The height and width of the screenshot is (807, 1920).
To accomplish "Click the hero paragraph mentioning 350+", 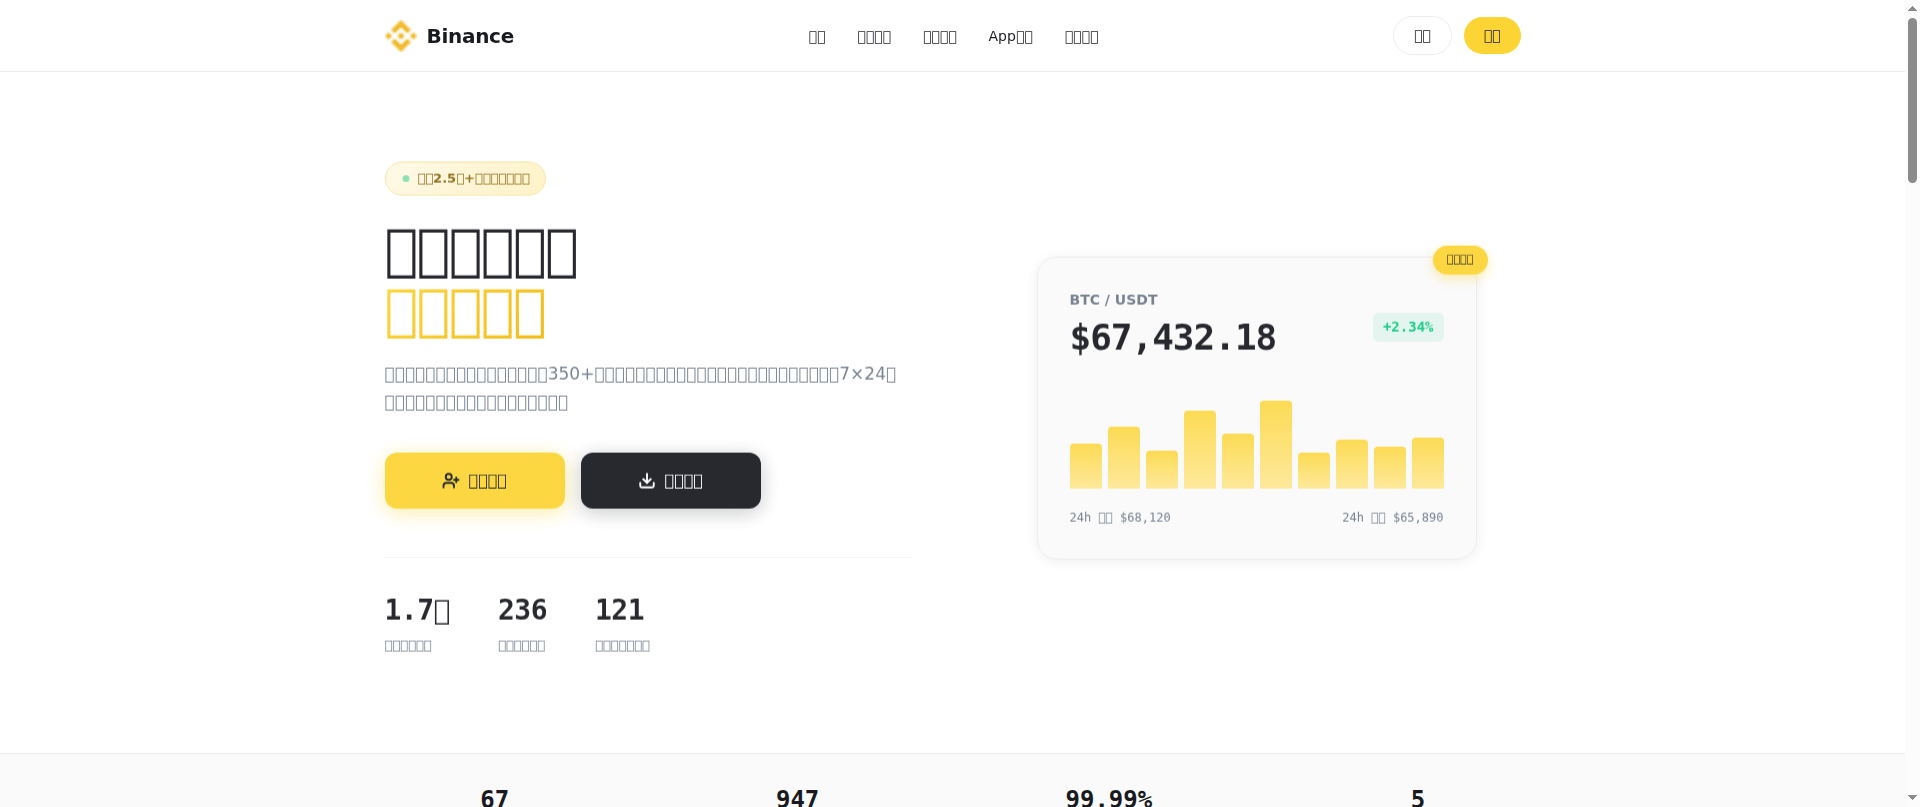I will click(641, 388).
